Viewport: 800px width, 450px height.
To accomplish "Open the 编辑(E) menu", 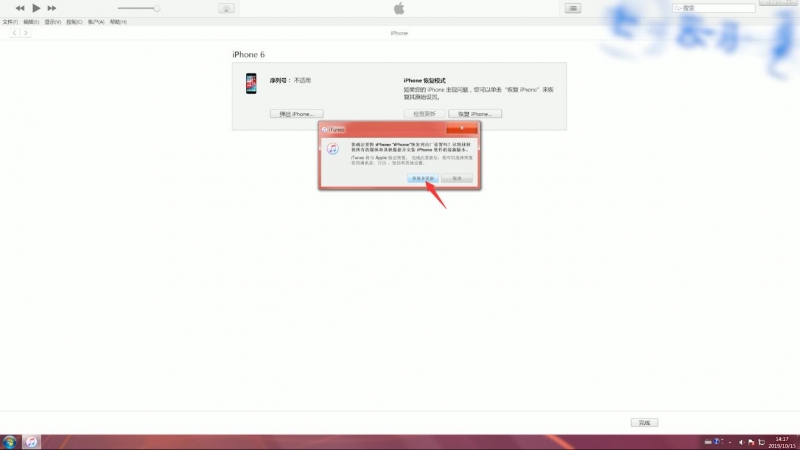I will click(x=31, y=22).
